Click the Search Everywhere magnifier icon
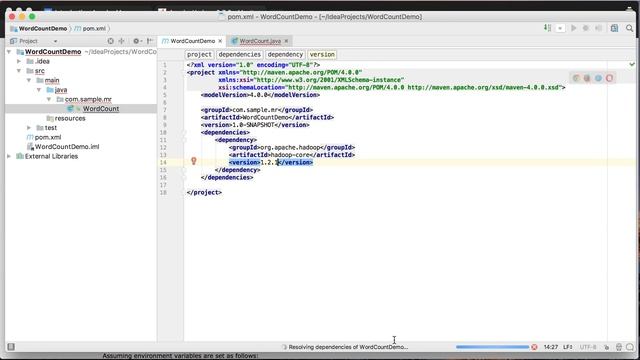Viewport: 640px width, 360px height. tap(629, 28)
